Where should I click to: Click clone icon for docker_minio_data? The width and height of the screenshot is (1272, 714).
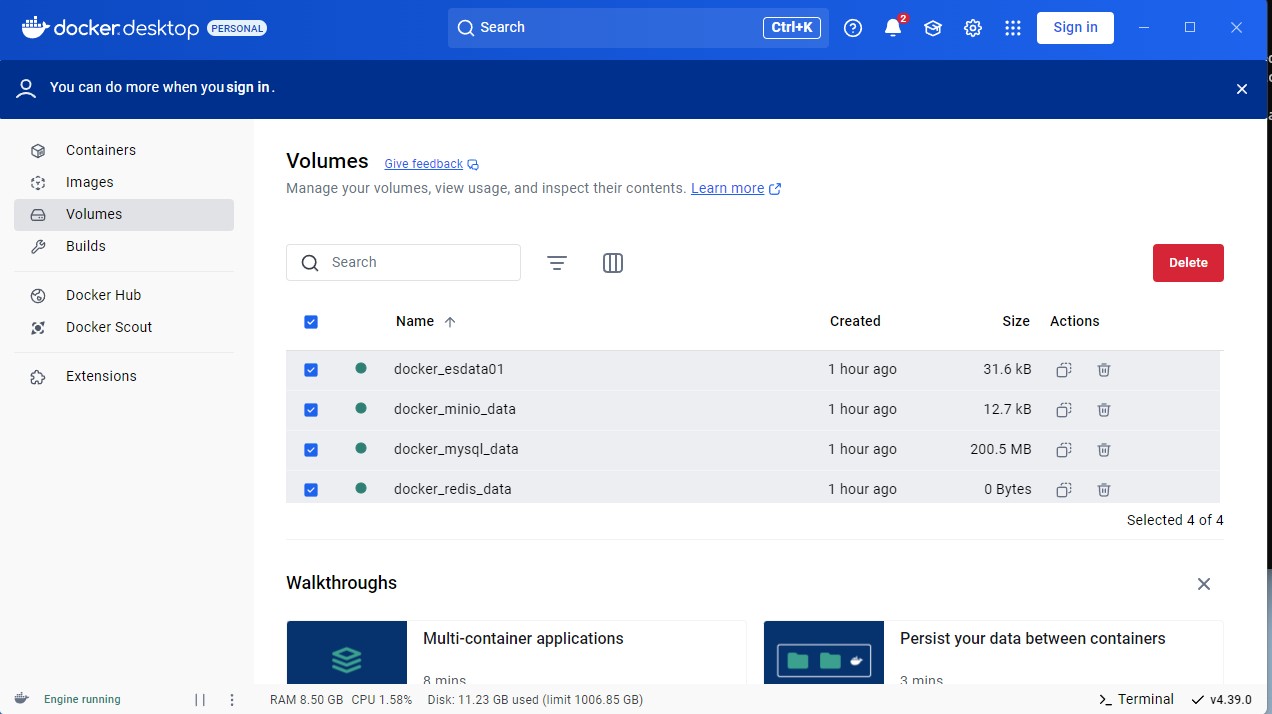coord(1064,410)
